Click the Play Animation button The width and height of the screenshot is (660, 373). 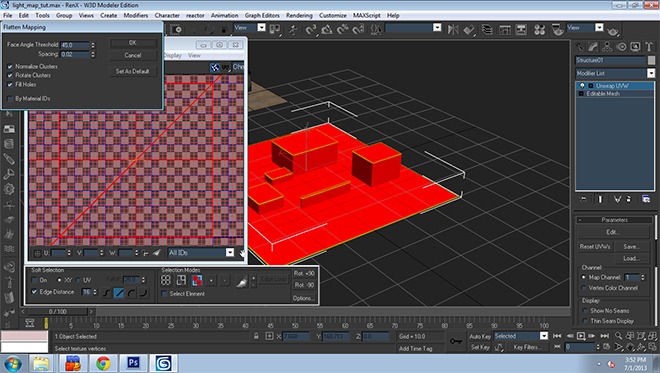pos(581,336)
